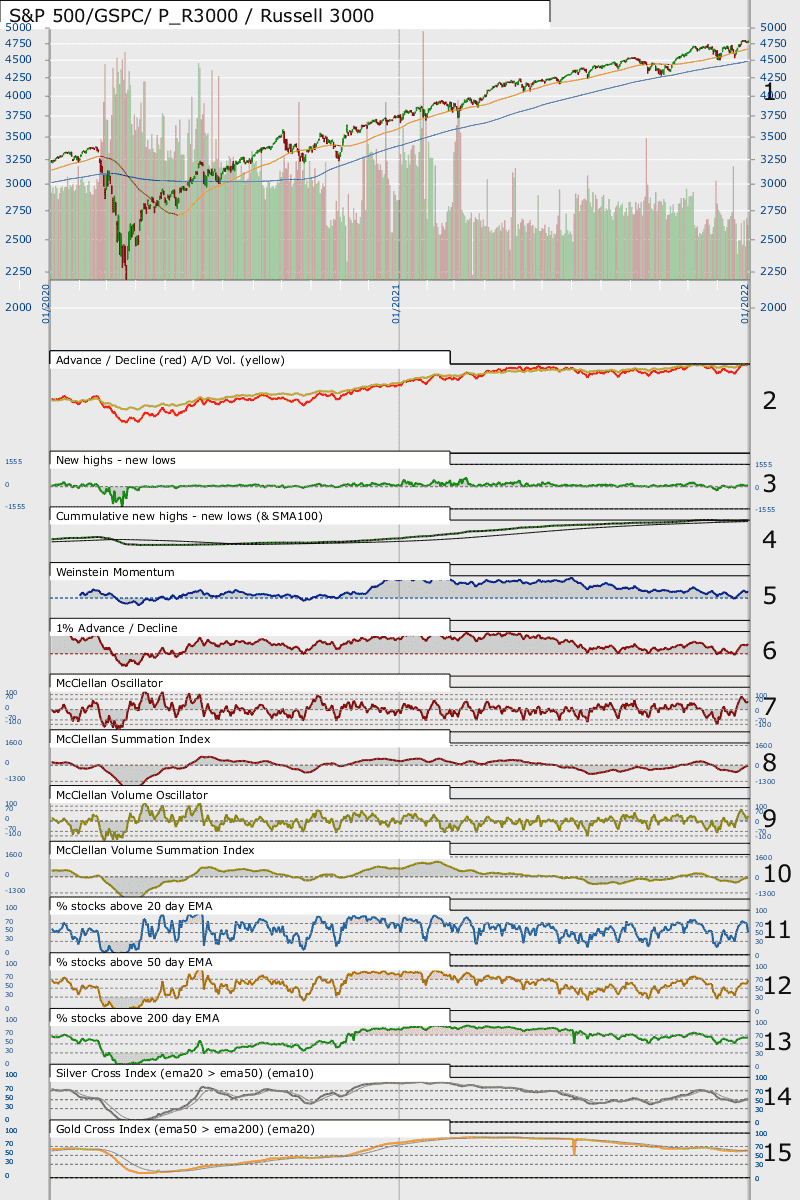This screenshot has height=1200, width=800.
Task: Click the 'Weinstein Momentum' panel label
Action: click(116, 572)
